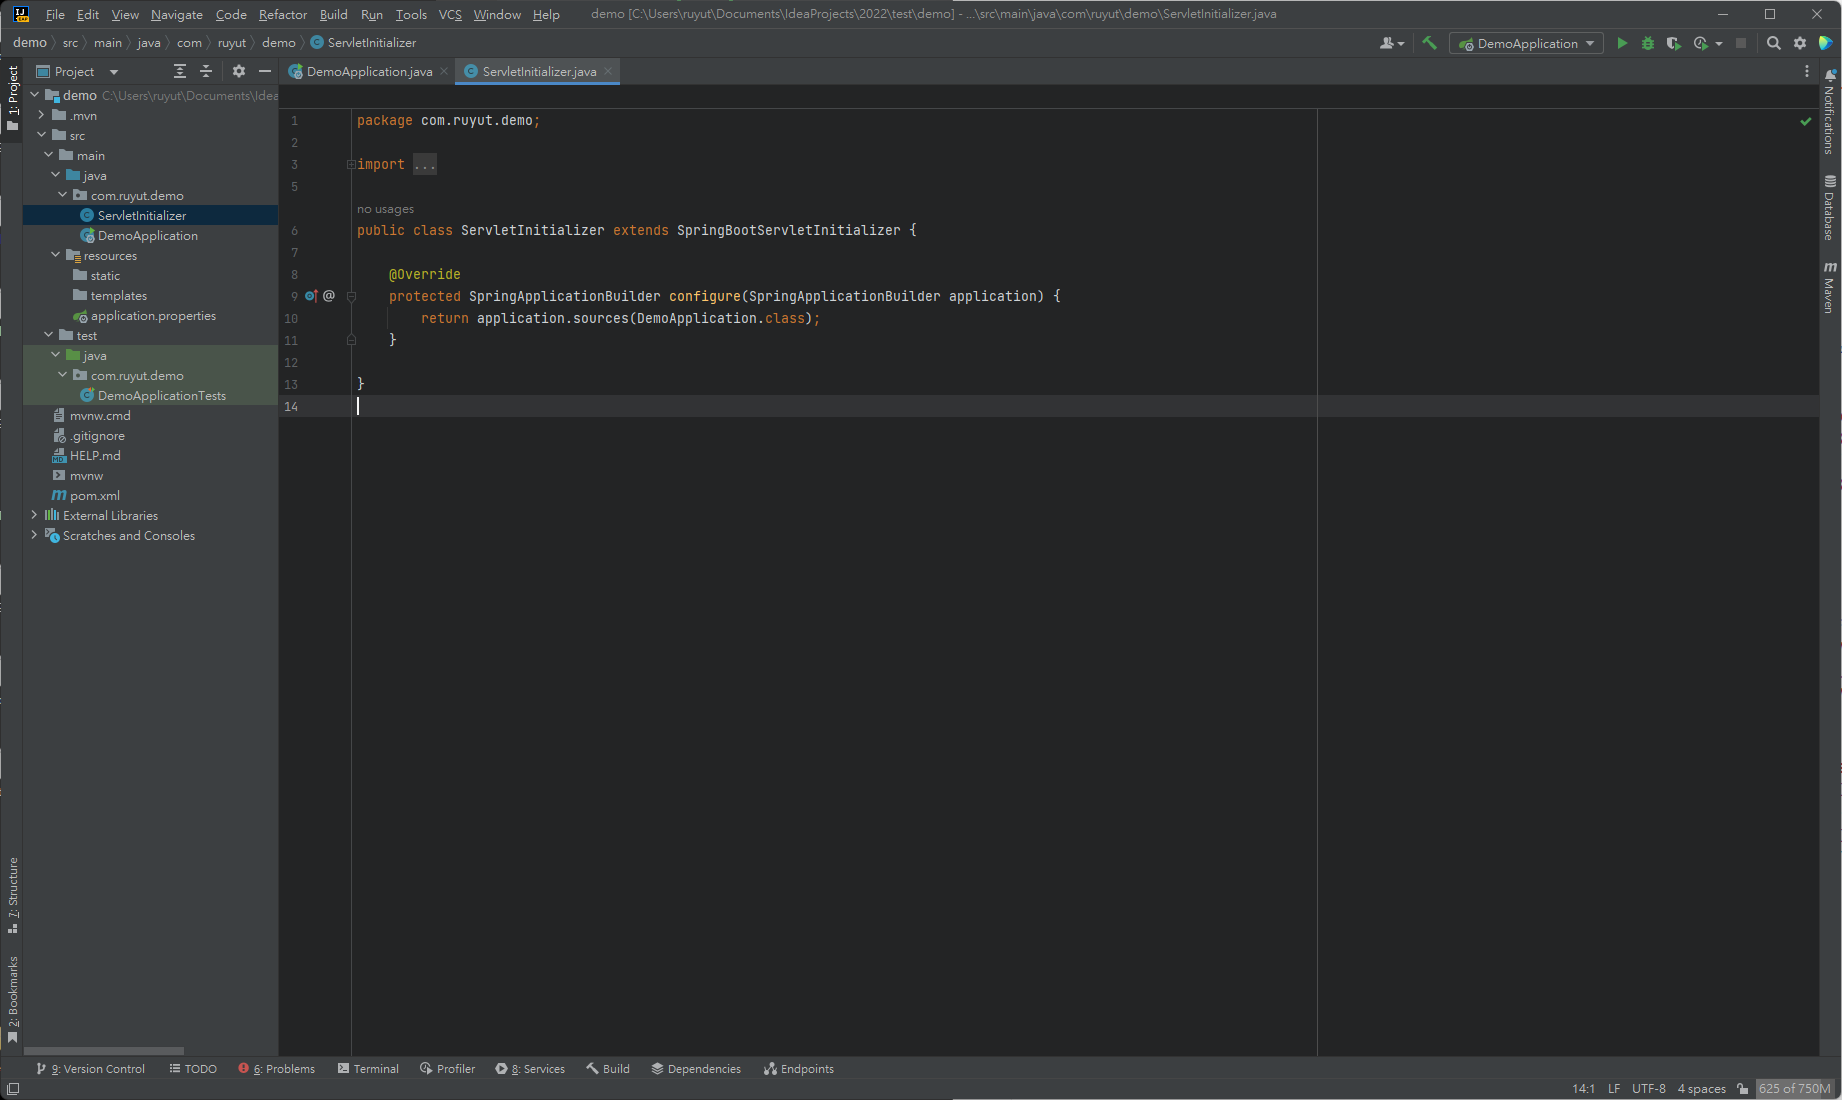
Task: Run with coverage icon in toolbar
Action: pos(1673,43)
